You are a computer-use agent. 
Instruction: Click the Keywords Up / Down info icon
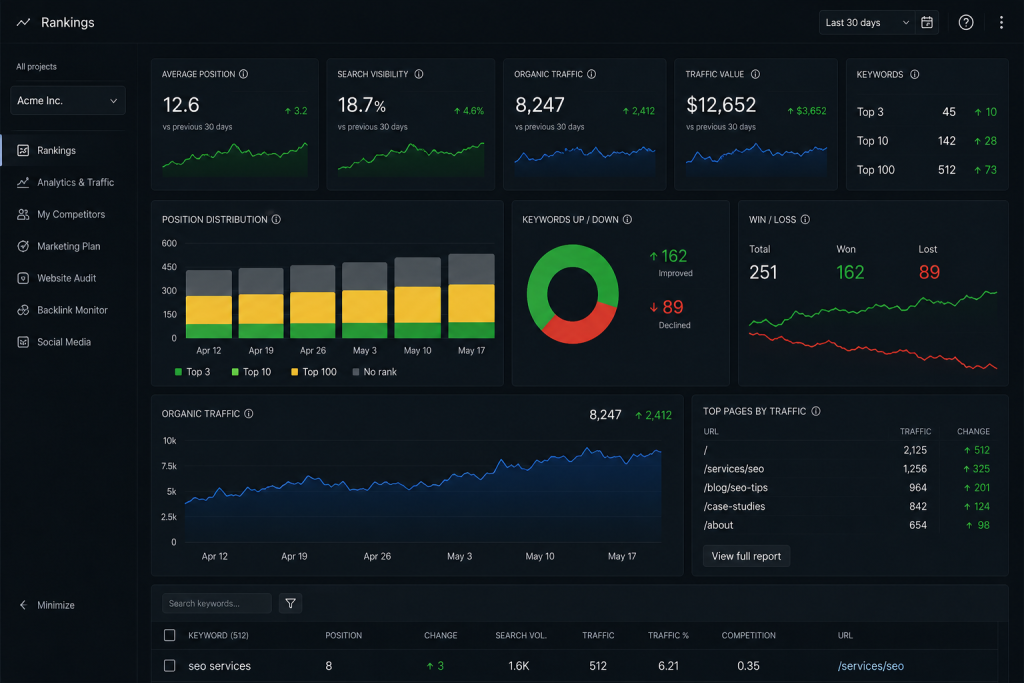click(627, 219)
